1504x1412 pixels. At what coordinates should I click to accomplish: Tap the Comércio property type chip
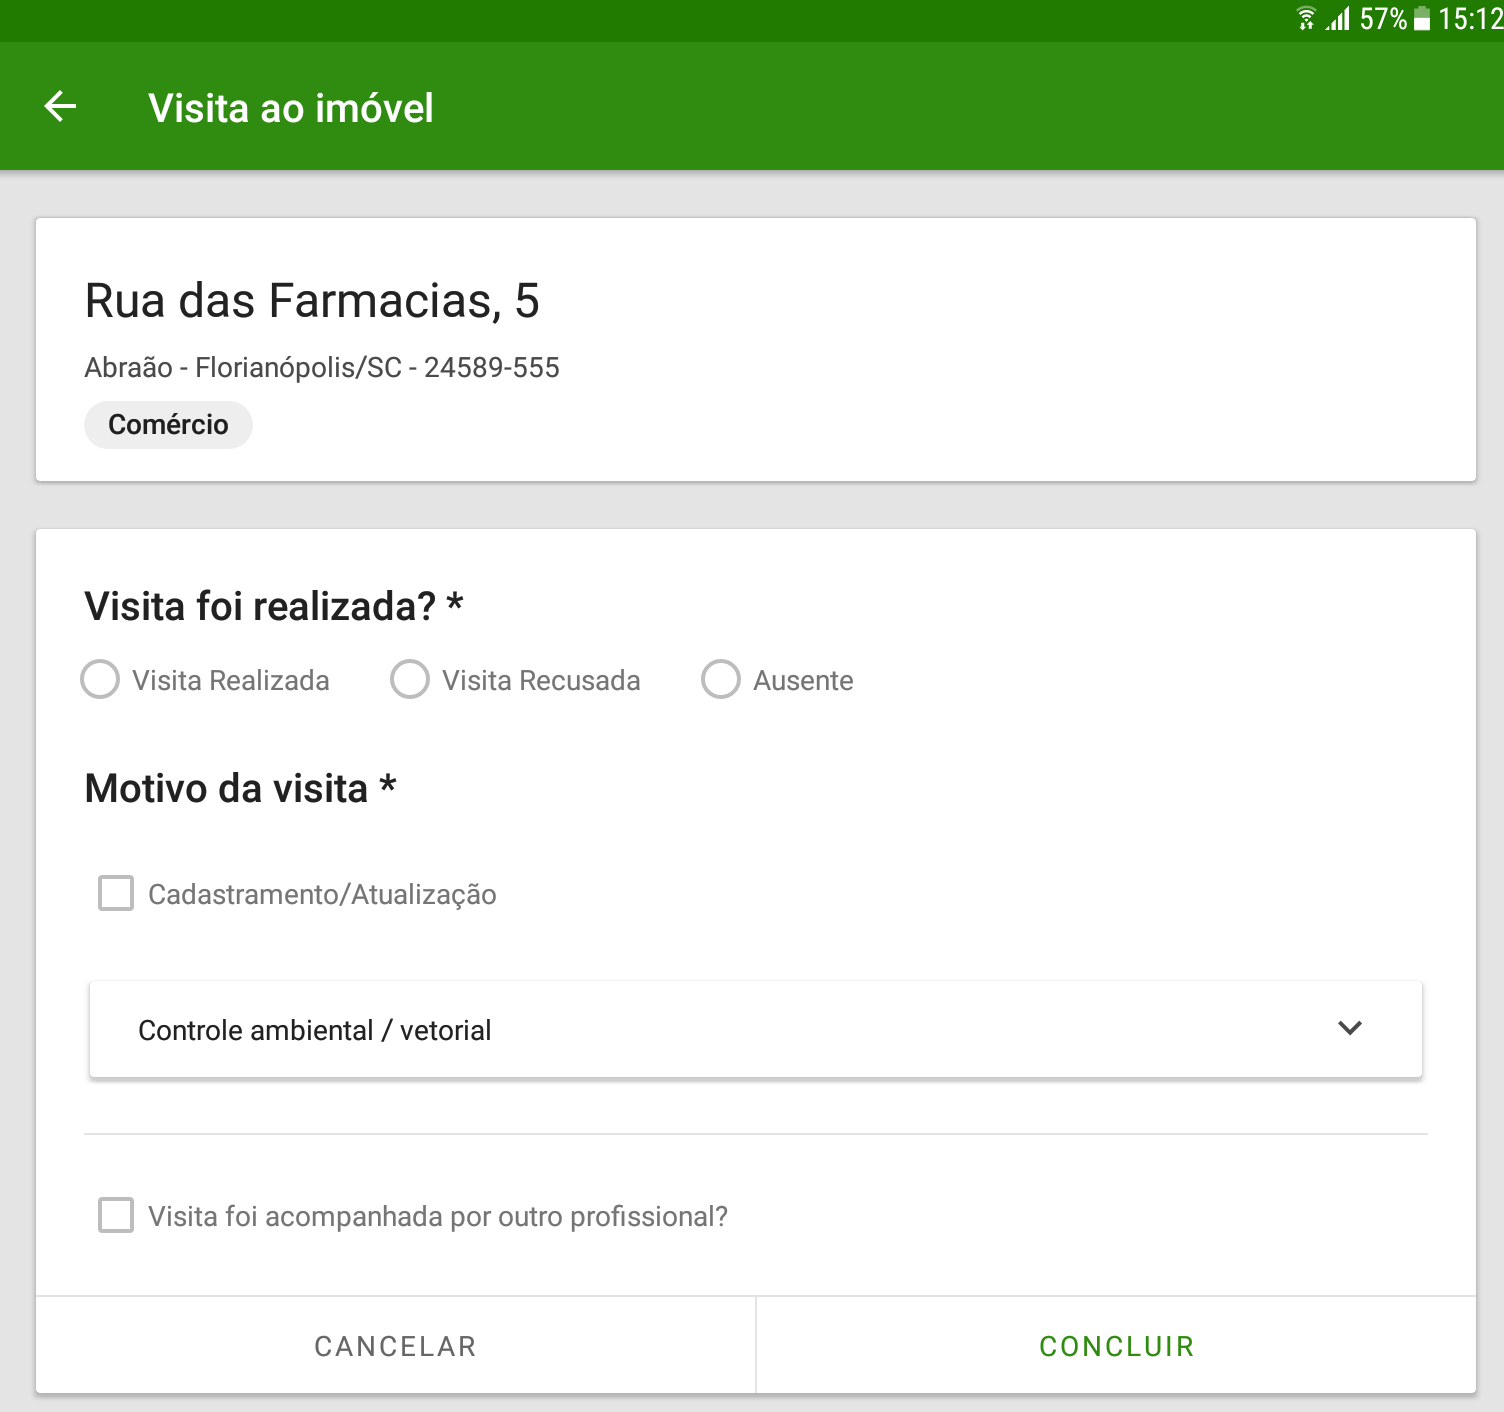pyautogui.click(x=168, y=425)
